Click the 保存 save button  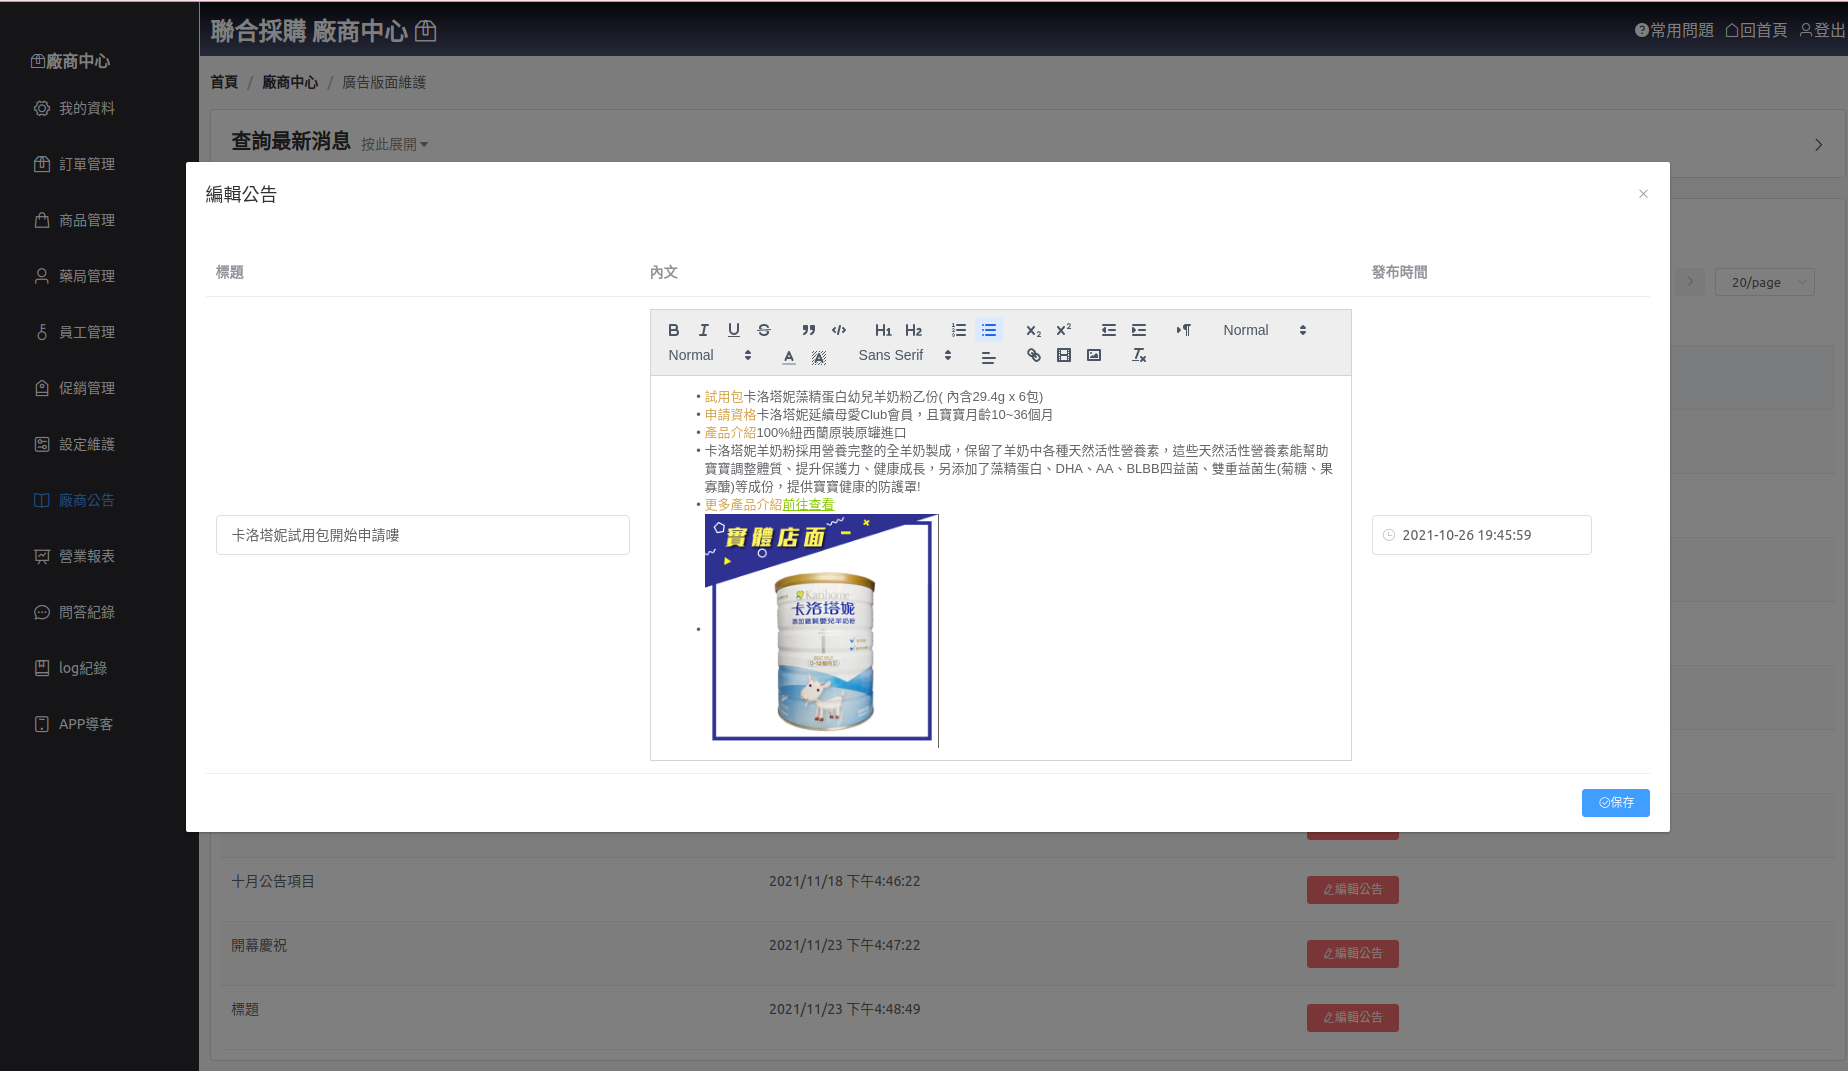click(x=1616, y=803)
